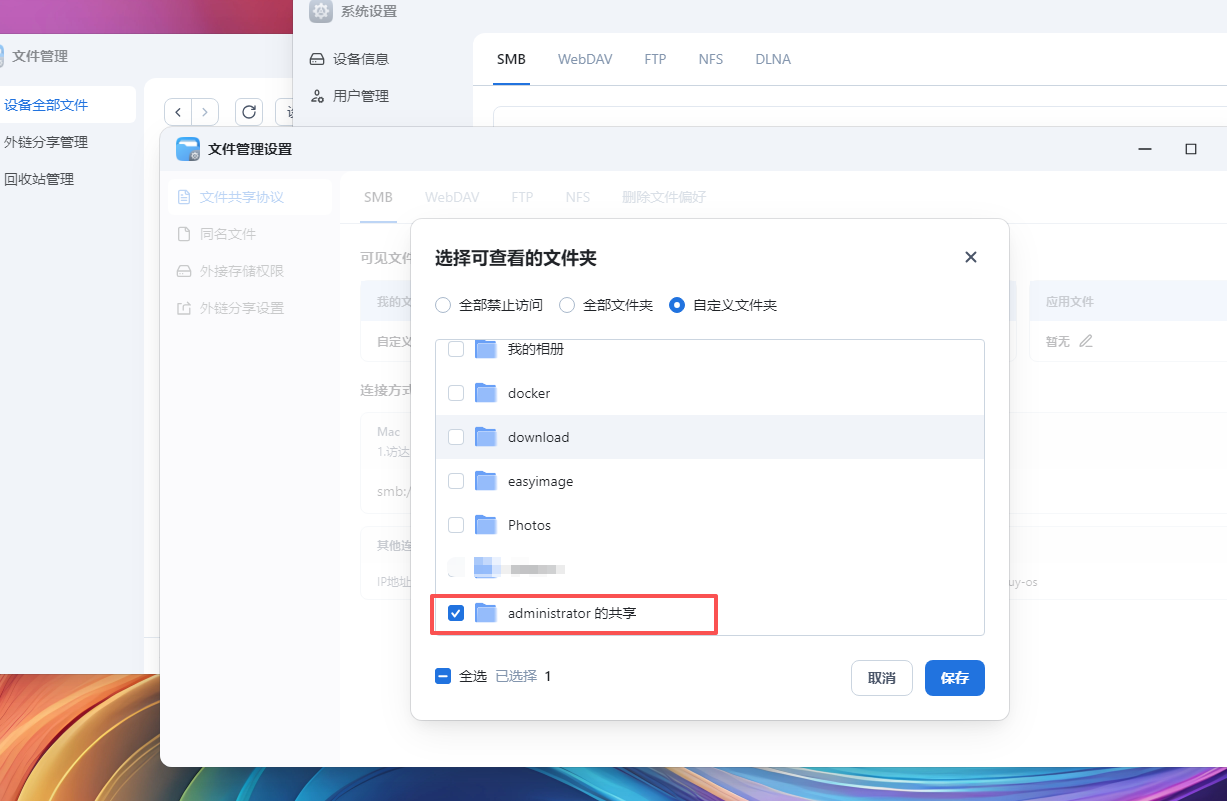The width and height of the screenshot is (1227, 801).
Task: Click the 外链分享设置 share icon
Action: (183, 308)
